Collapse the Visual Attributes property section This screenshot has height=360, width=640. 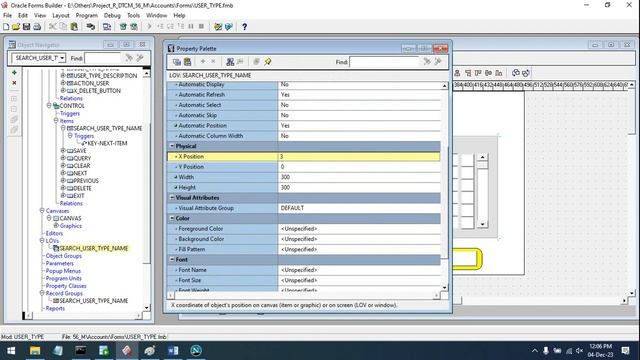[x=172, y=198]
